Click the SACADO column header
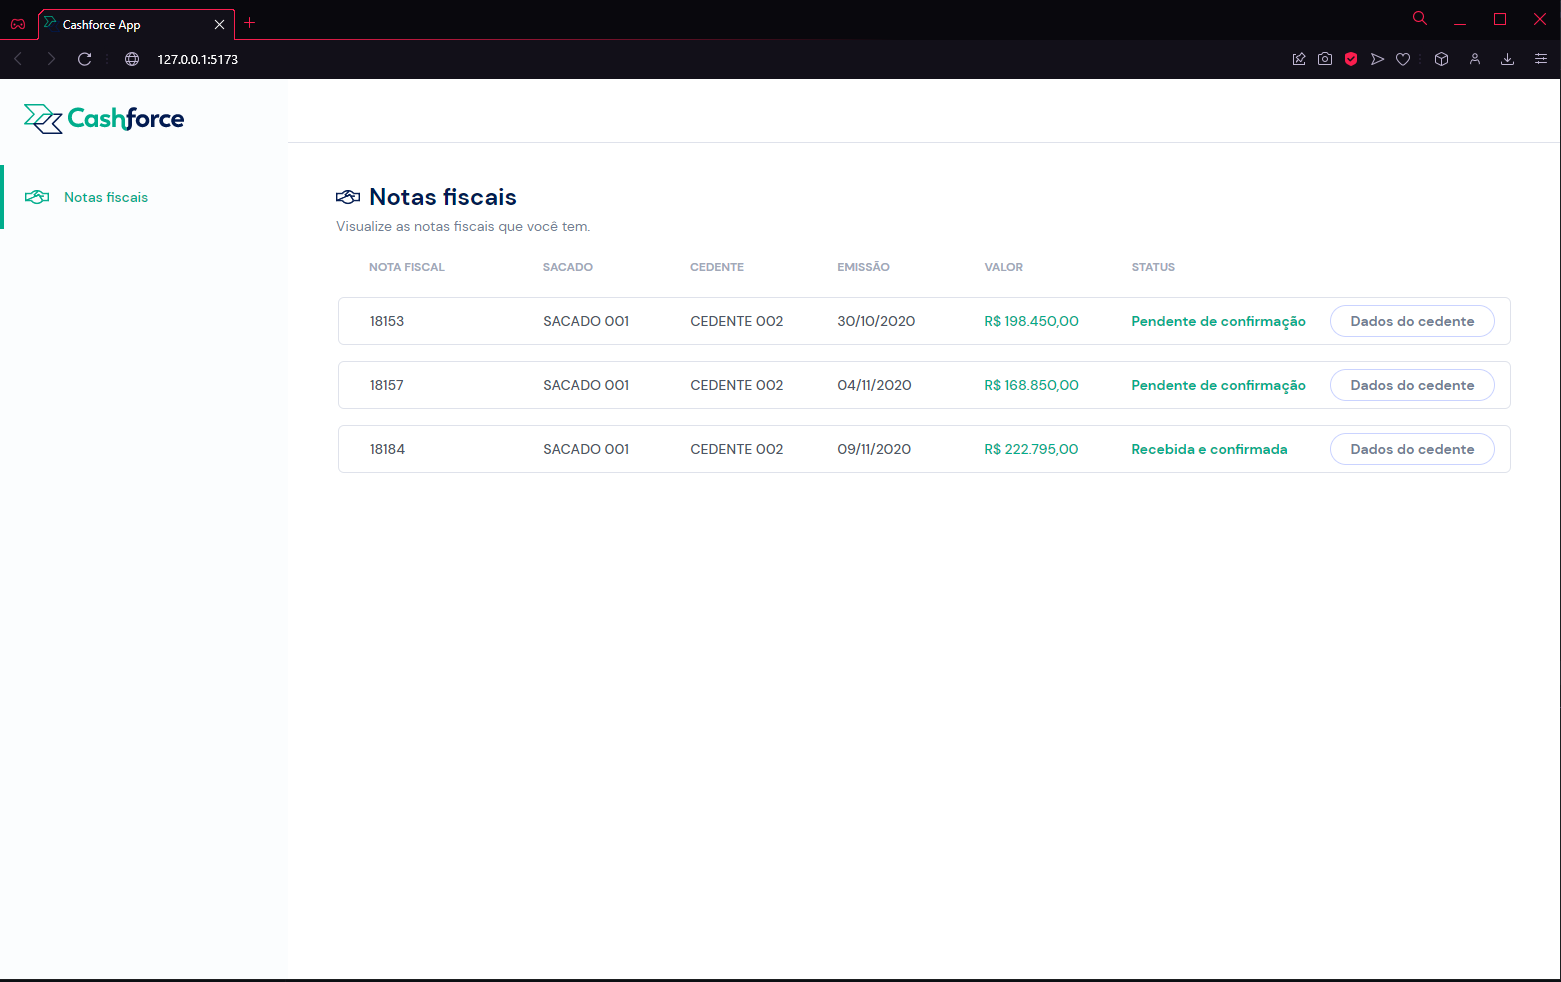1561x982 pixels. 567,267
